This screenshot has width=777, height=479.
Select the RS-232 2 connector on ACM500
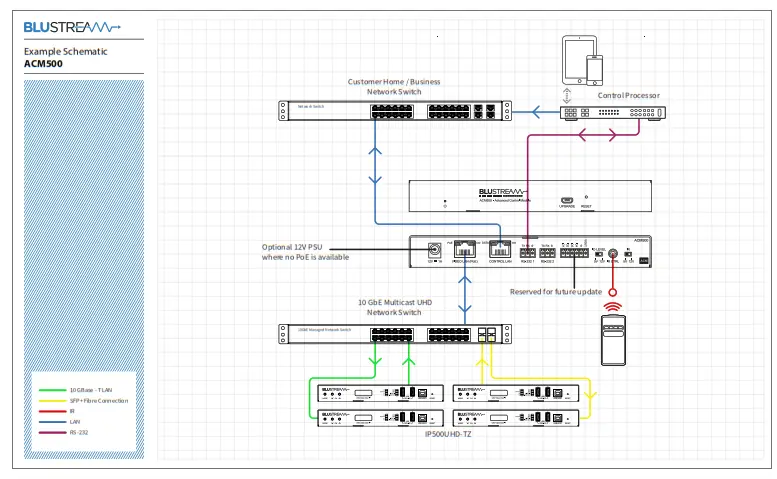click(547, 253)
